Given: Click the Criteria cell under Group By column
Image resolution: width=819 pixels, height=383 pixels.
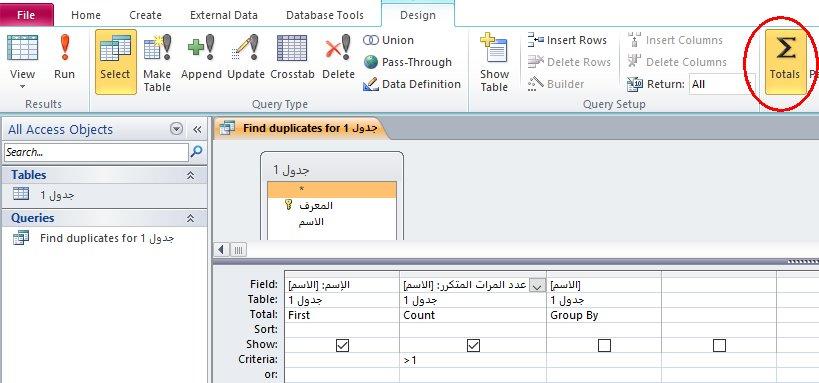Looking at the screenshot, I should point(604,361).
